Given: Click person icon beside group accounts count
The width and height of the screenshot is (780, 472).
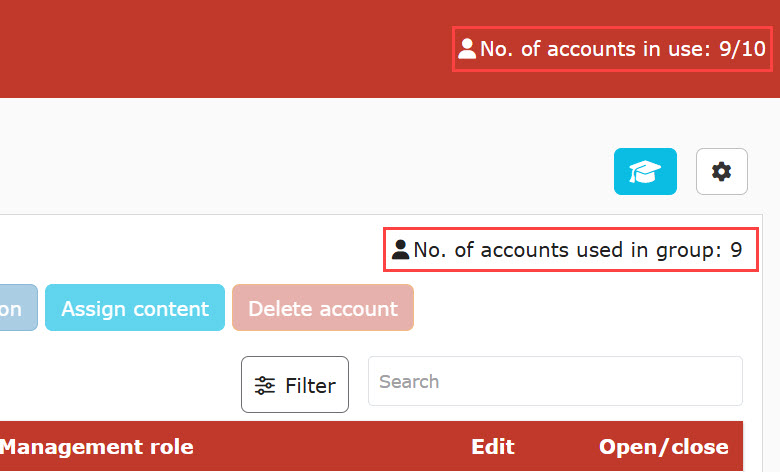Looking at the screenshot, I should tap(401, 250).
